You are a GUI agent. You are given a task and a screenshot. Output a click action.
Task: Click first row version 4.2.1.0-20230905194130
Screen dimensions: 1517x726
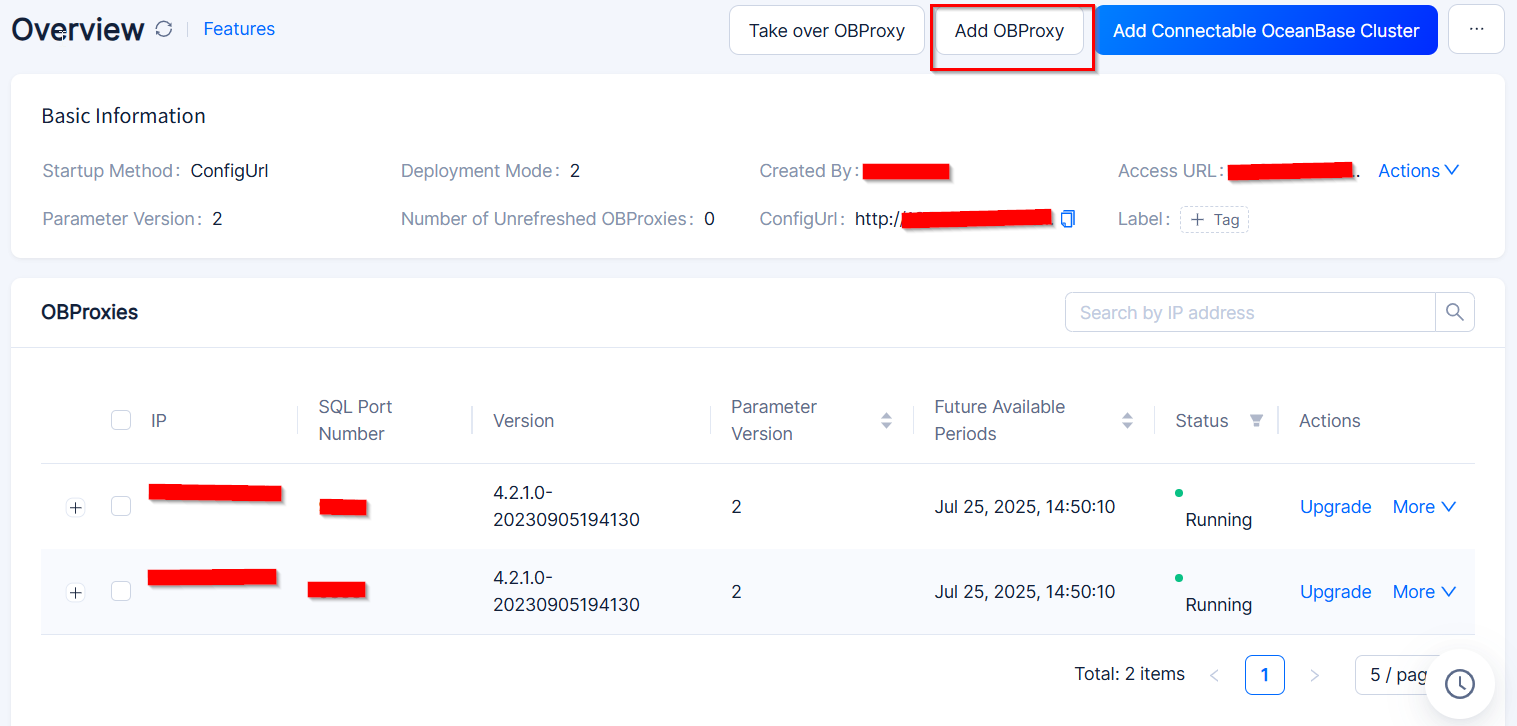tap(566, 506)
